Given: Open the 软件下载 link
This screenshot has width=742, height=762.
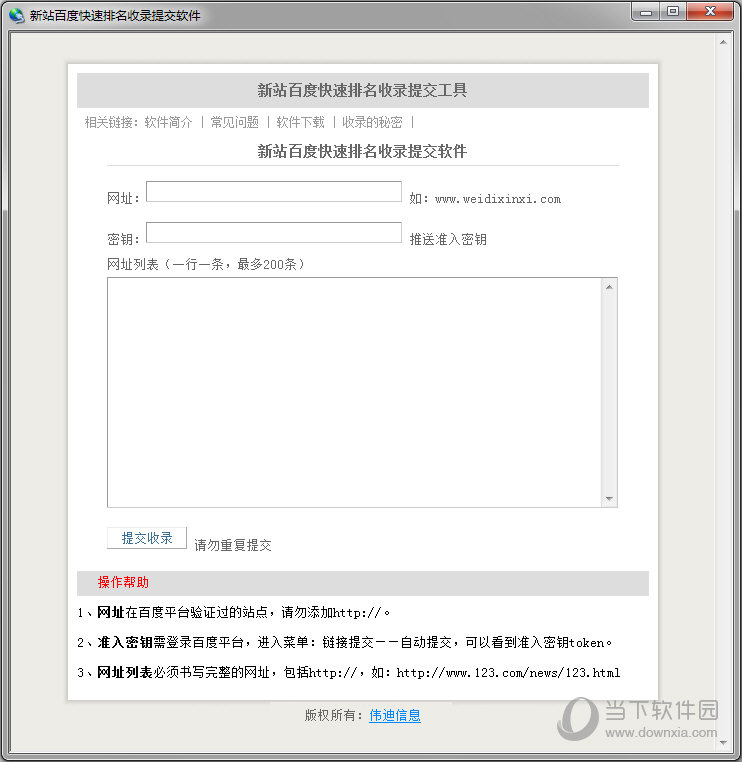Looking at the screenshot, I should (300, 122).
